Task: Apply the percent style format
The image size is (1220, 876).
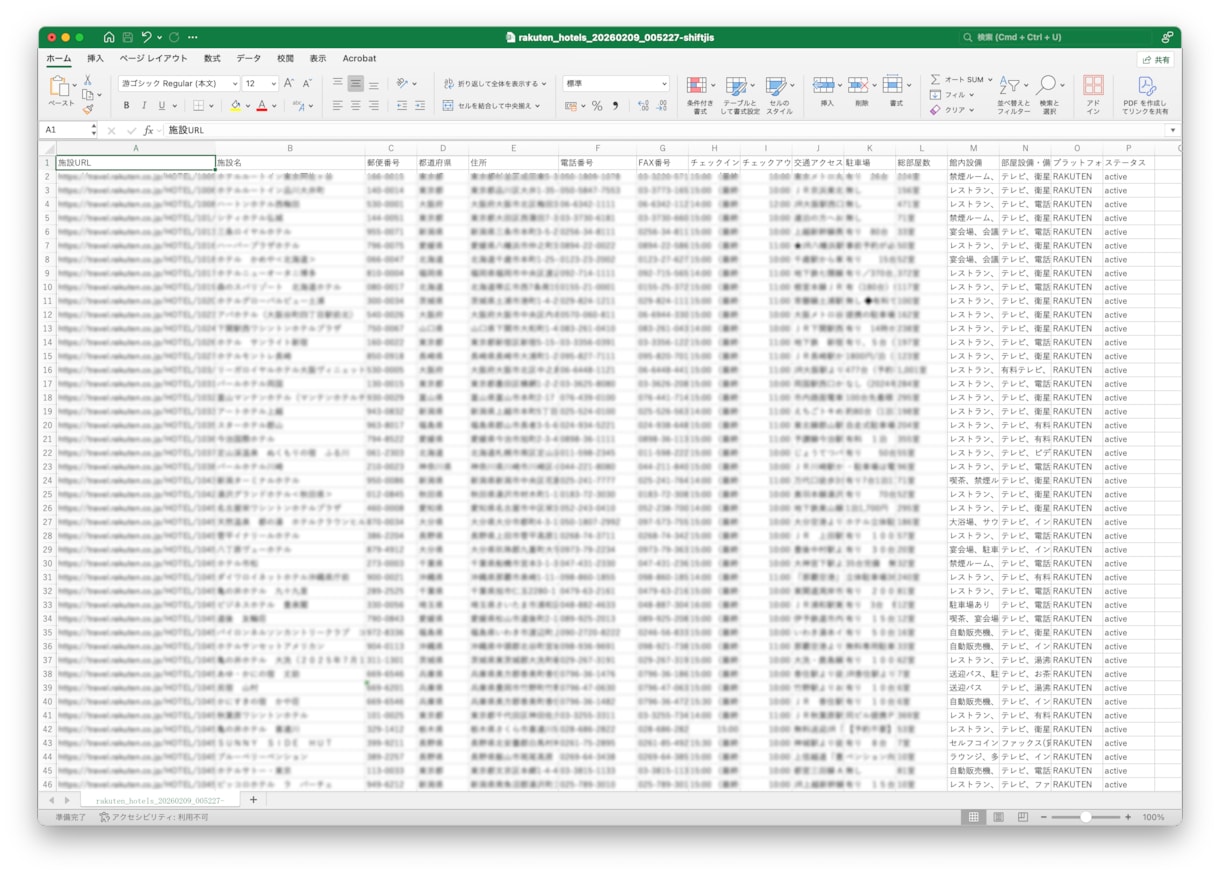Action: coord(597,105)
